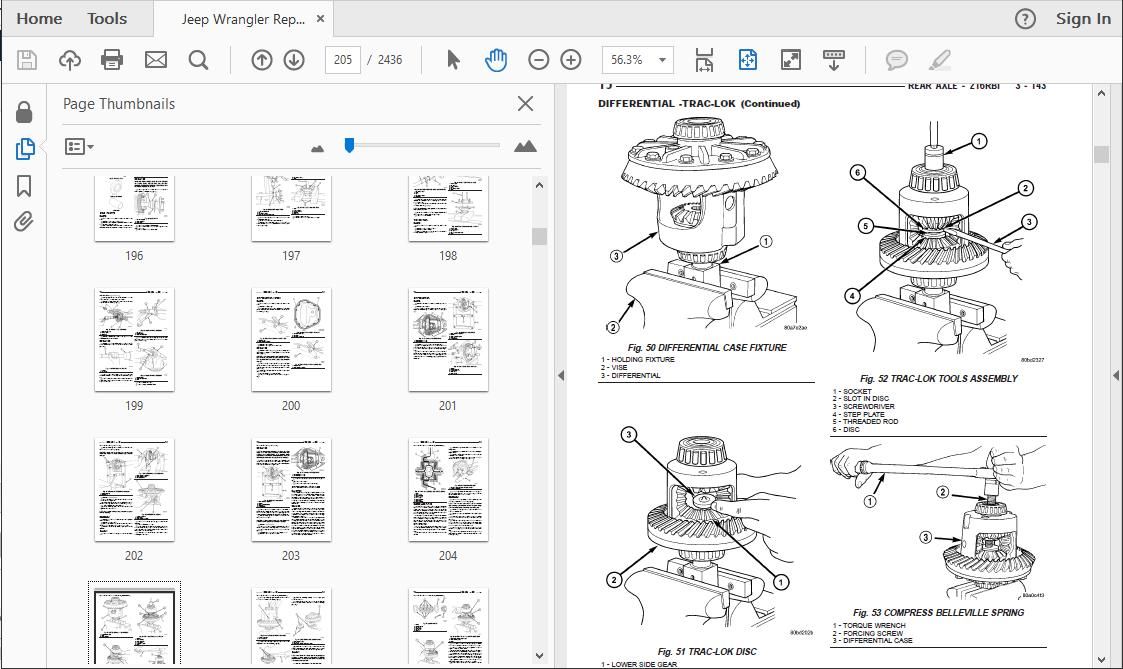Screen dimensions: 1123x669
Task: Open Bookmarks panel icon
Action: [24, 186]
